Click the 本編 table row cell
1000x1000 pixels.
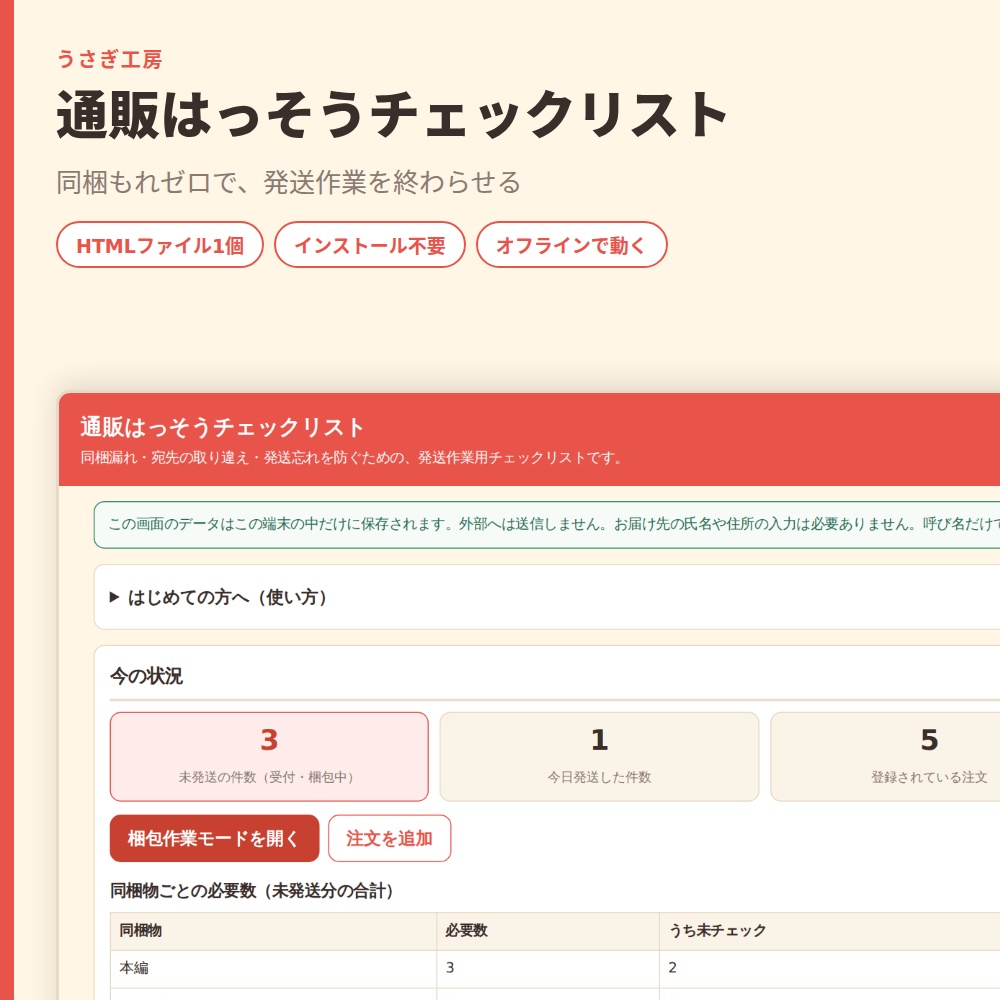coord(273,969)
